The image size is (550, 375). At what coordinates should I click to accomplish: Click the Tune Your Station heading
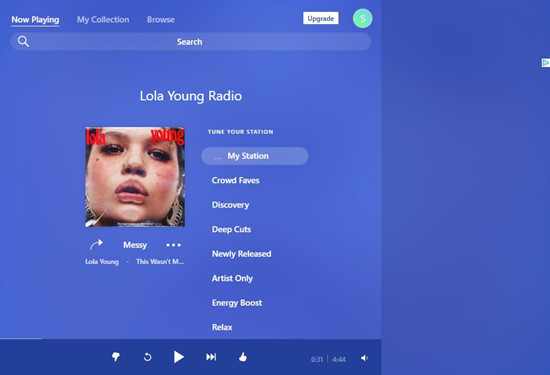tap(241, 132)
